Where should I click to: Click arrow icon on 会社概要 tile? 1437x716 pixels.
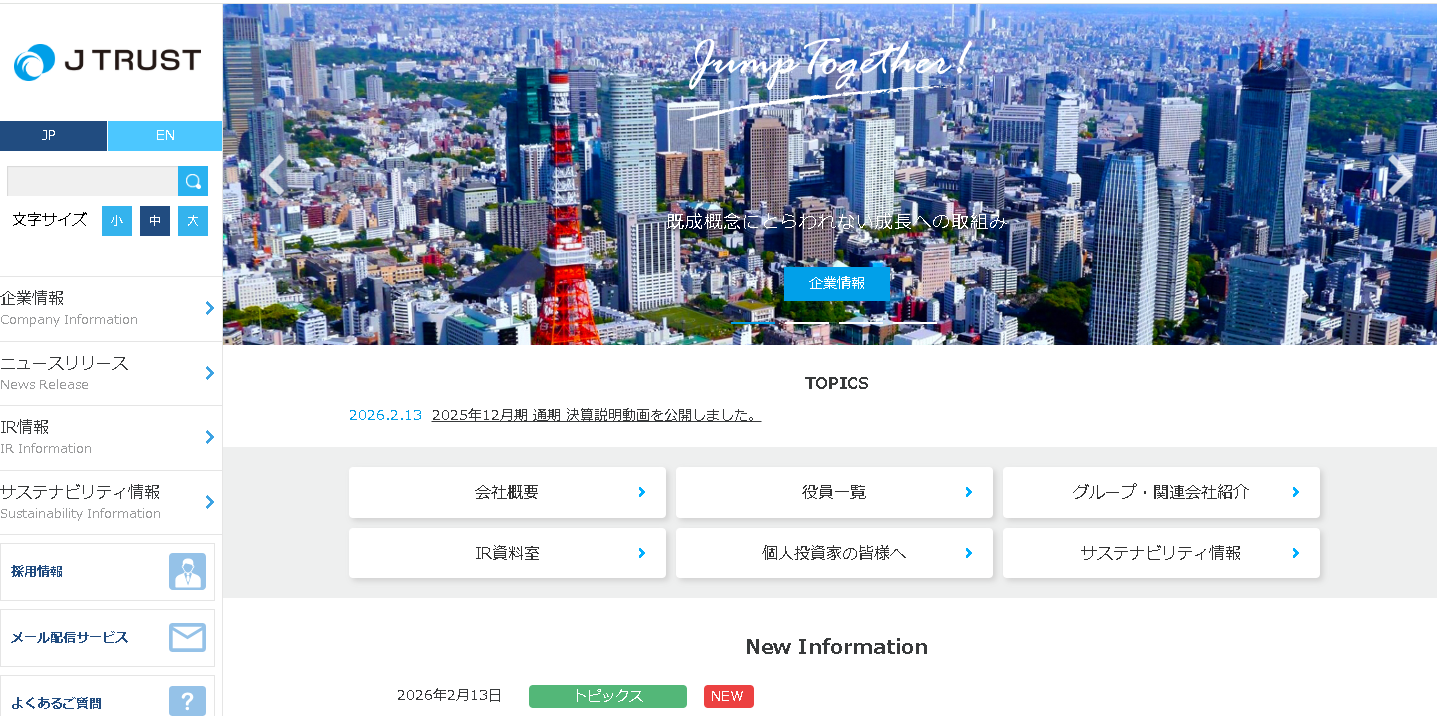pos(642,492)
